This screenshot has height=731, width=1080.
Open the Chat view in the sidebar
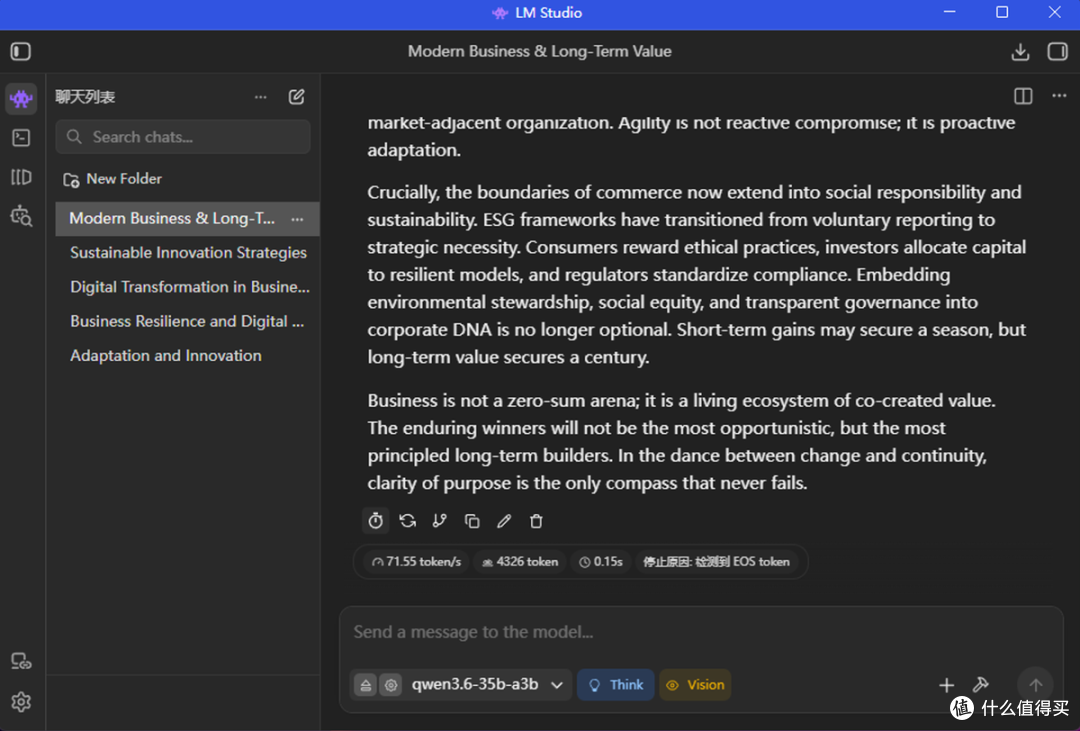click(21, 99)
